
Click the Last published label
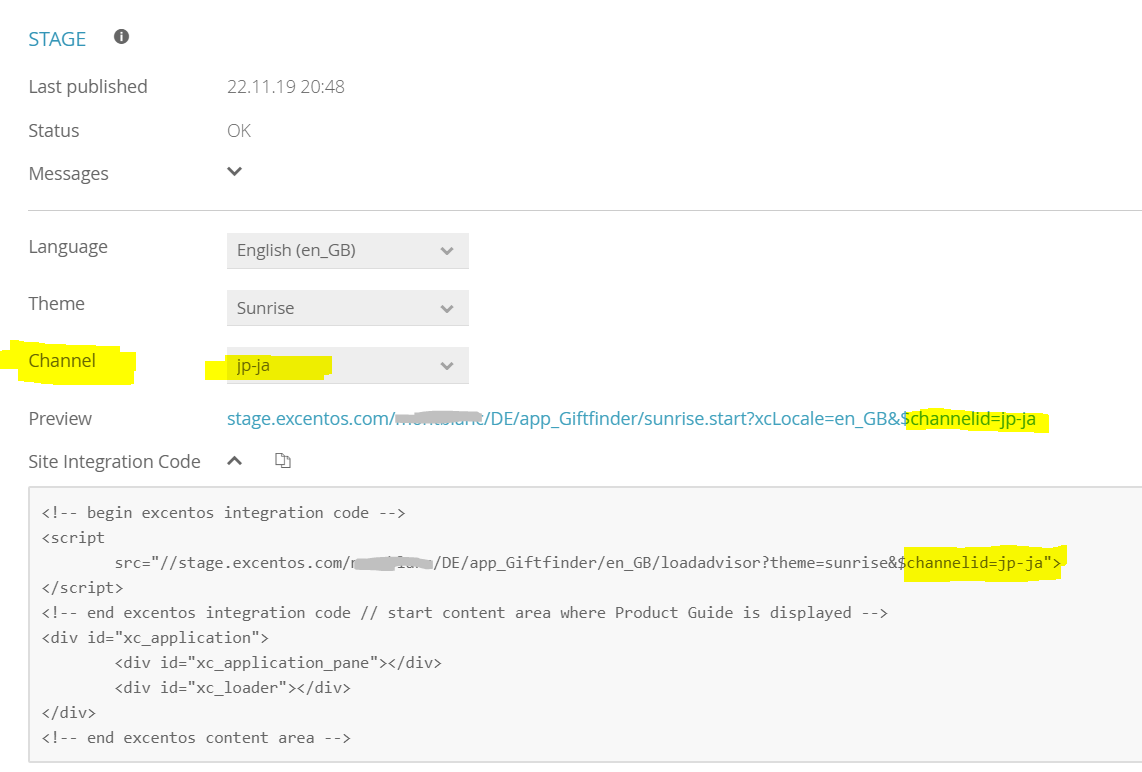[87, 87]
